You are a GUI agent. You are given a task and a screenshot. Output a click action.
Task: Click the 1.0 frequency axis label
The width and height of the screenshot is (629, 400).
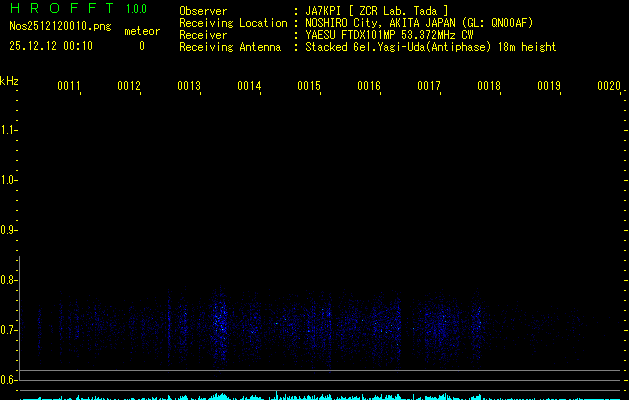pos(9,180)
